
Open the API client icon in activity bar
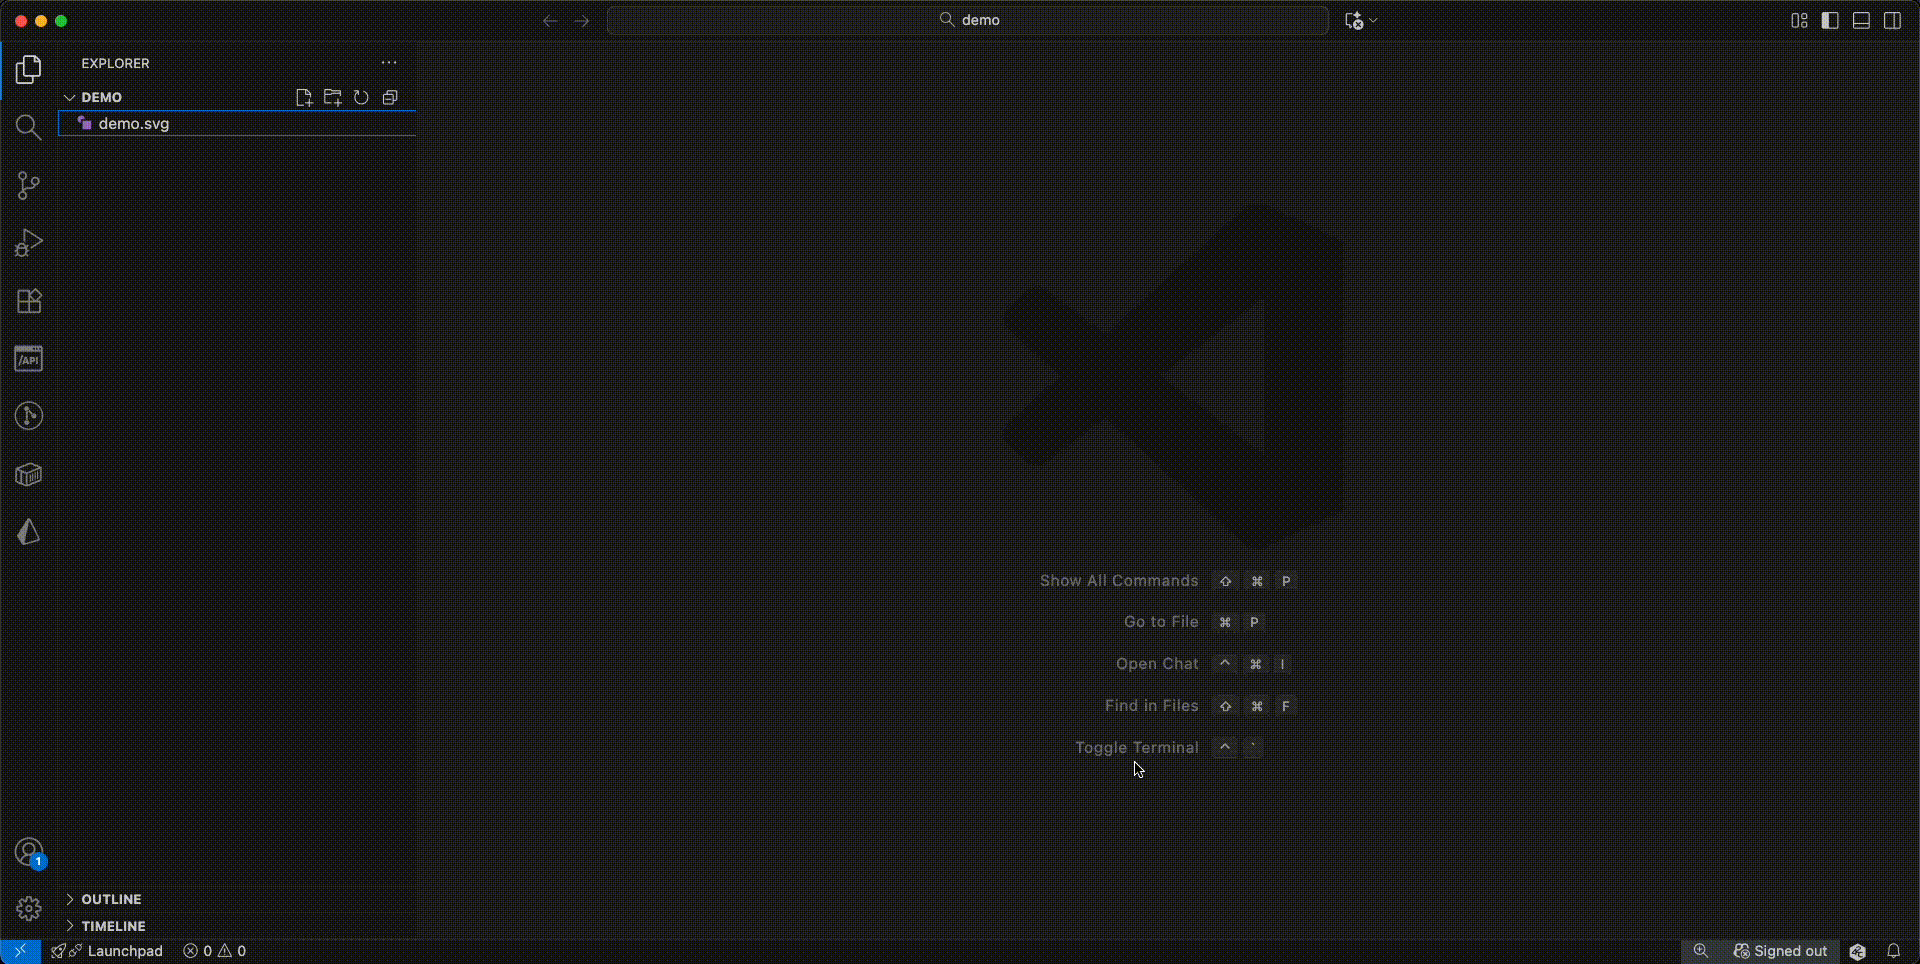pyautogui.click(x=29, y=359)
